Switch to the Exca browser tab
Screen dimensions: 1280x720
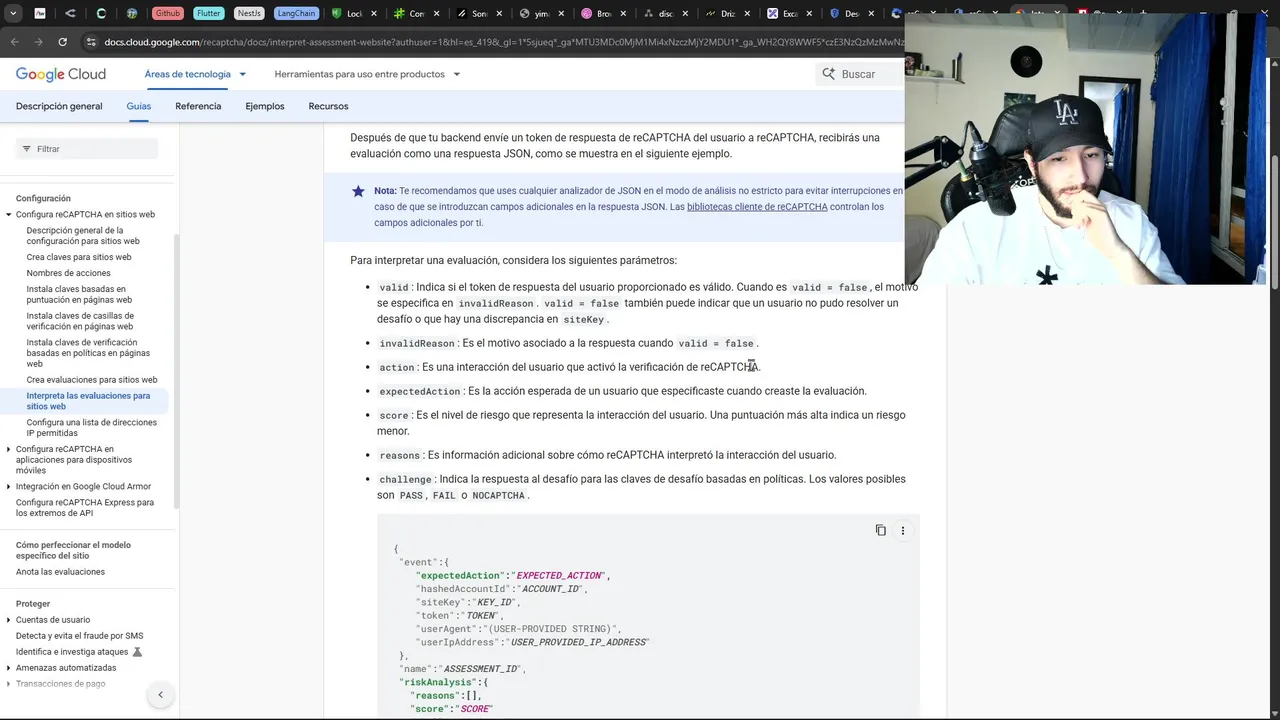click(789, 14)
